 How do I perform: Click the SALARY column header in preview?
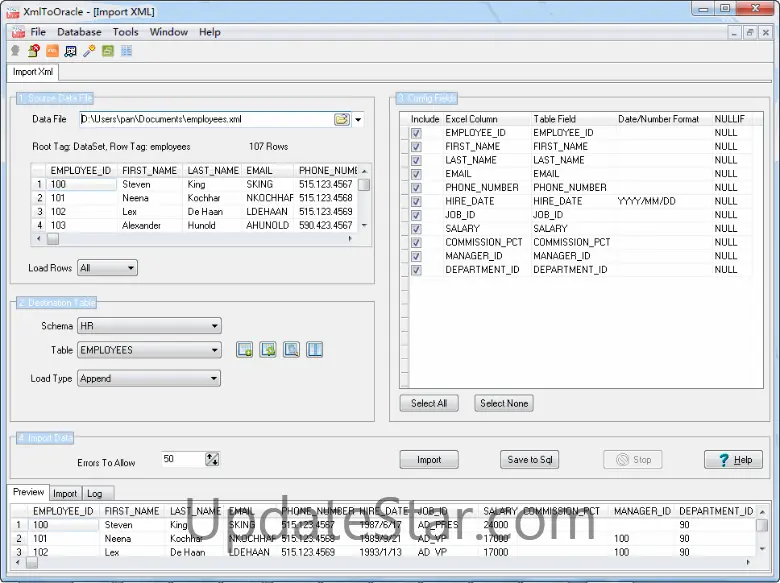click(x=500, y=511)
